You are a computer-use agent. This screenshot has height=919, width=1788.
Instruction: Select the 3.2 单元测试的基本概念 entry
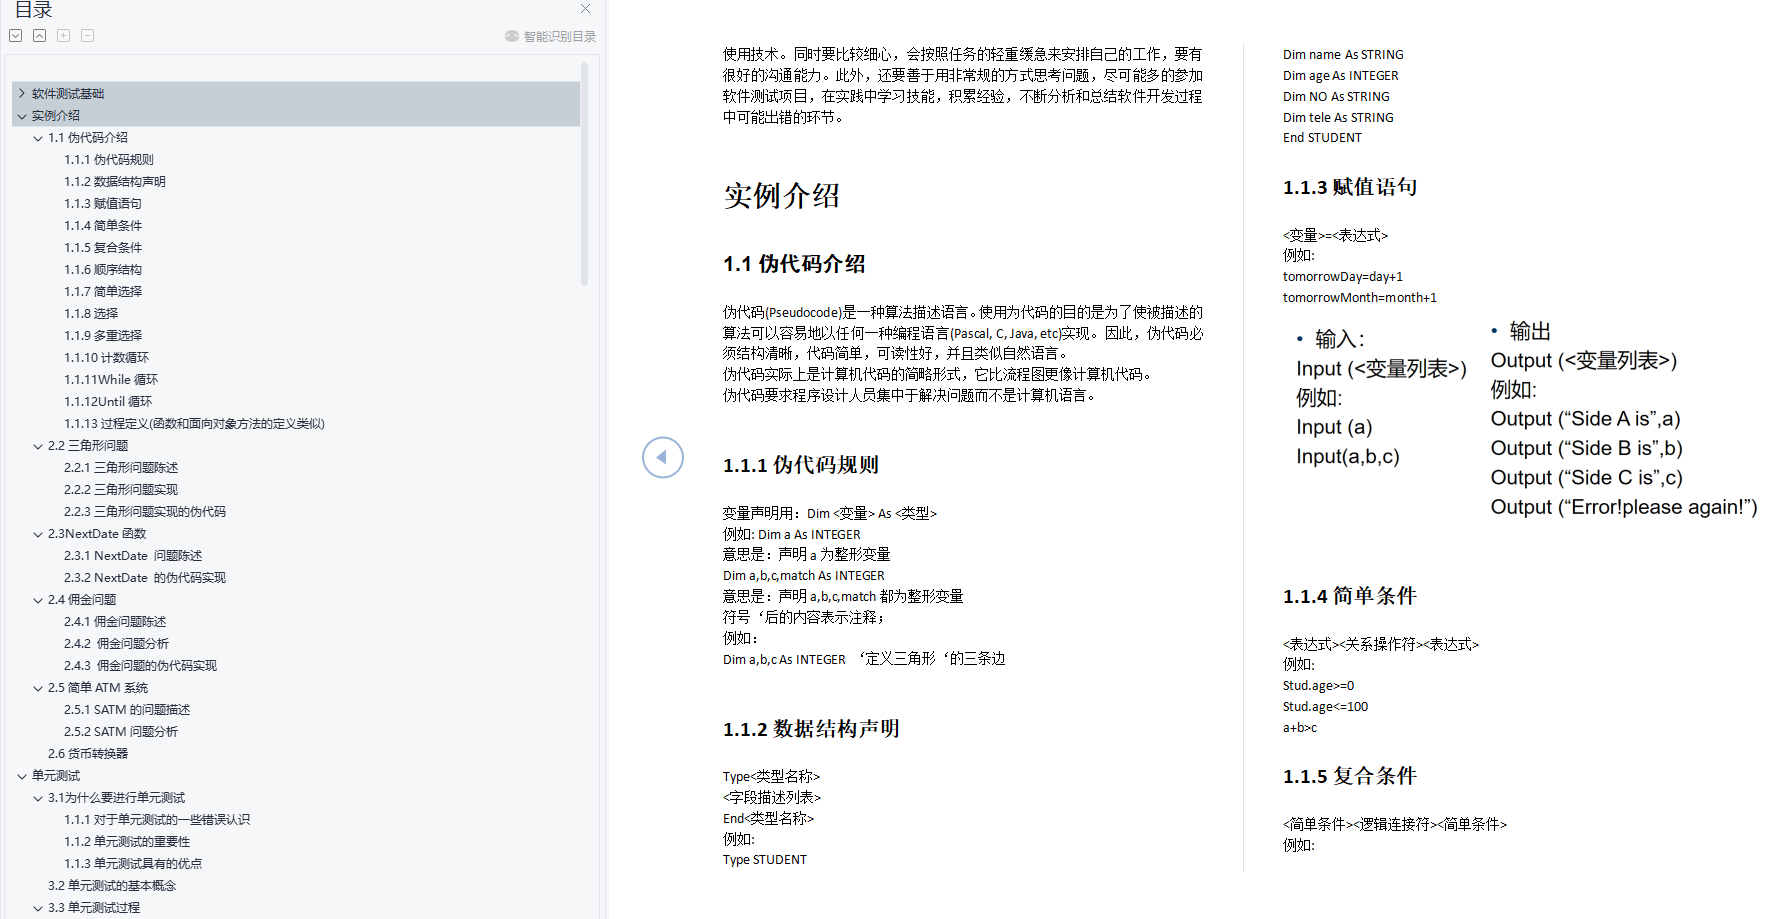tap(112, 885)
